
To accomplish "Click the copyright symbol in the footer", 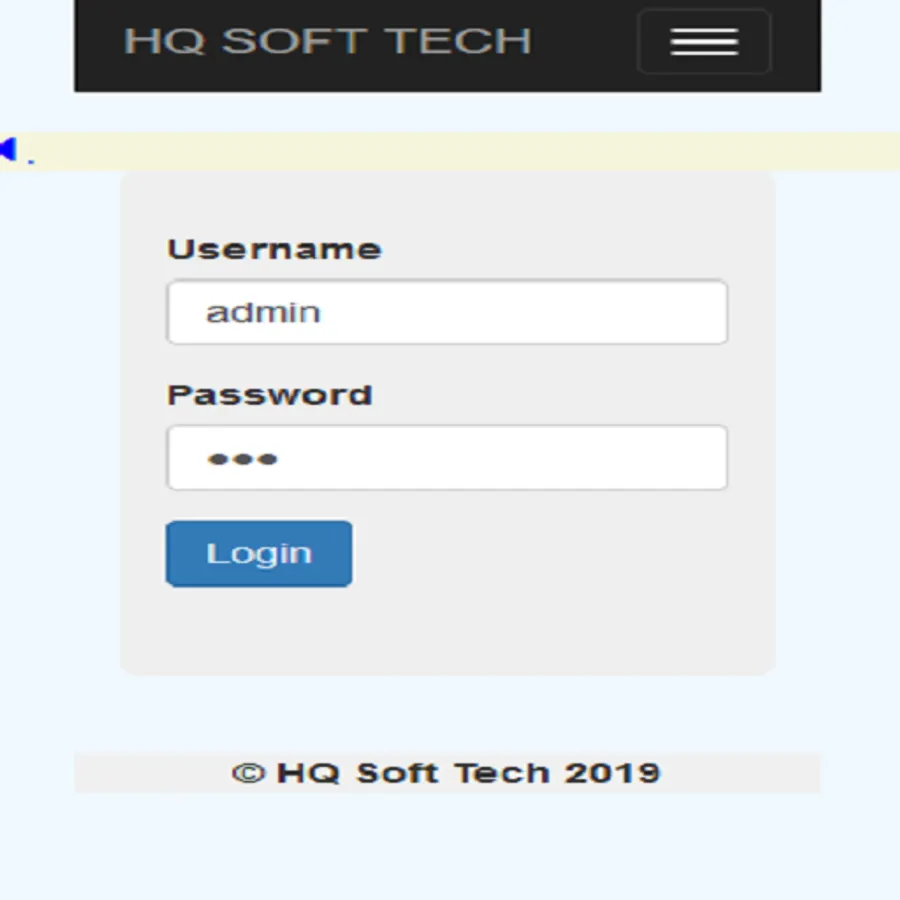I will (x=249, y=773).
